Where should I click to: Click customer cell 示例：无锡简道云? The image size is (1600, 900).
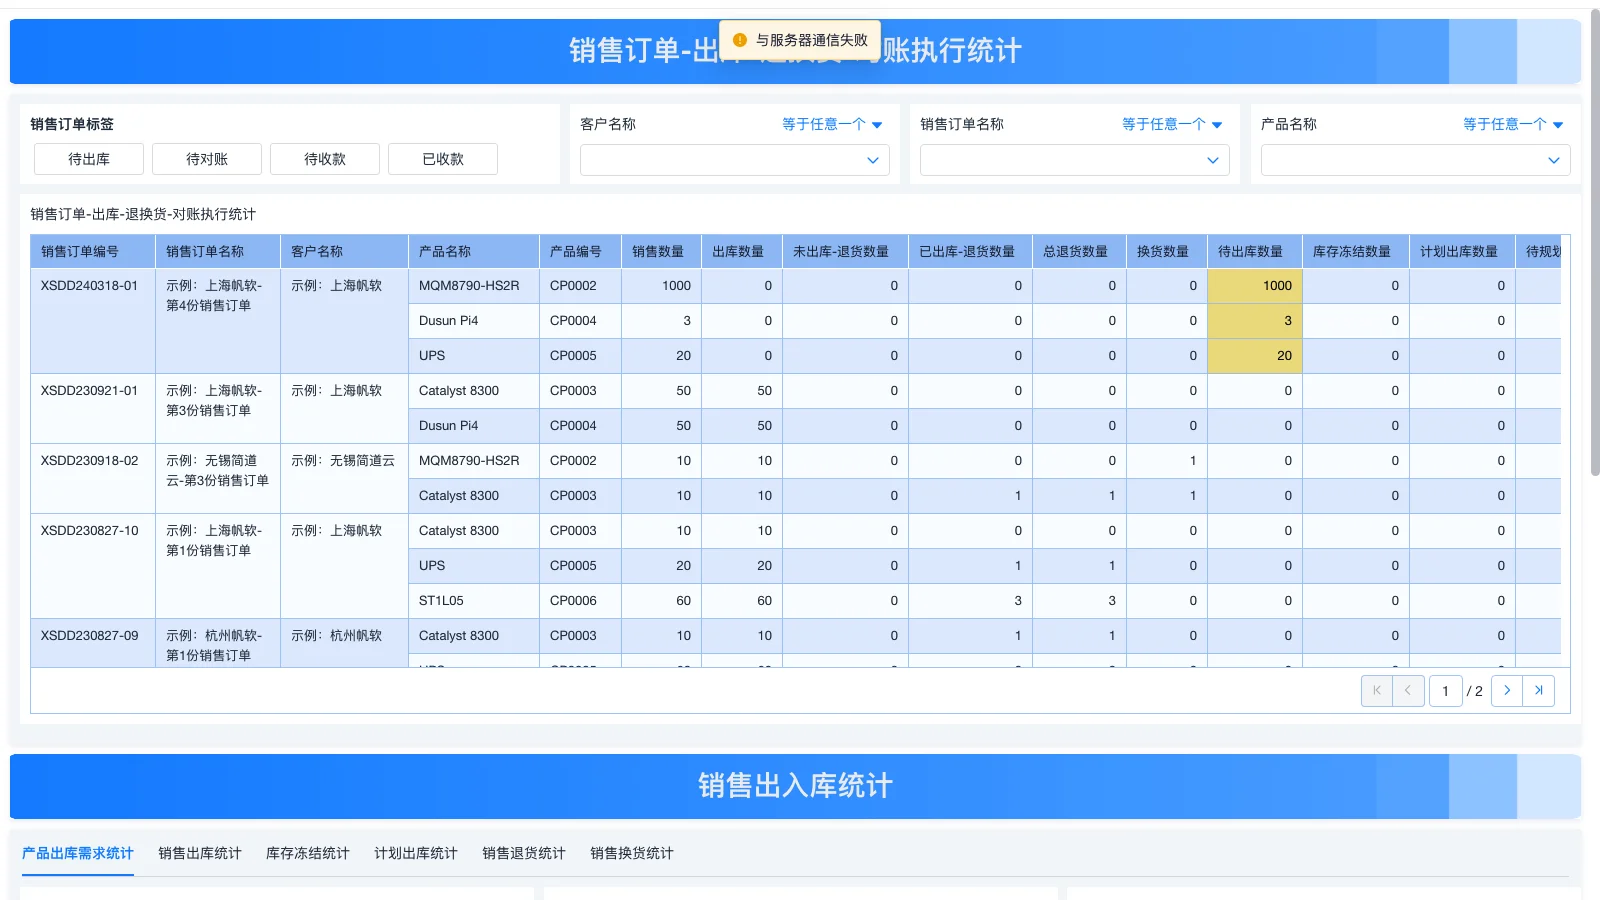tap(344, 478)
